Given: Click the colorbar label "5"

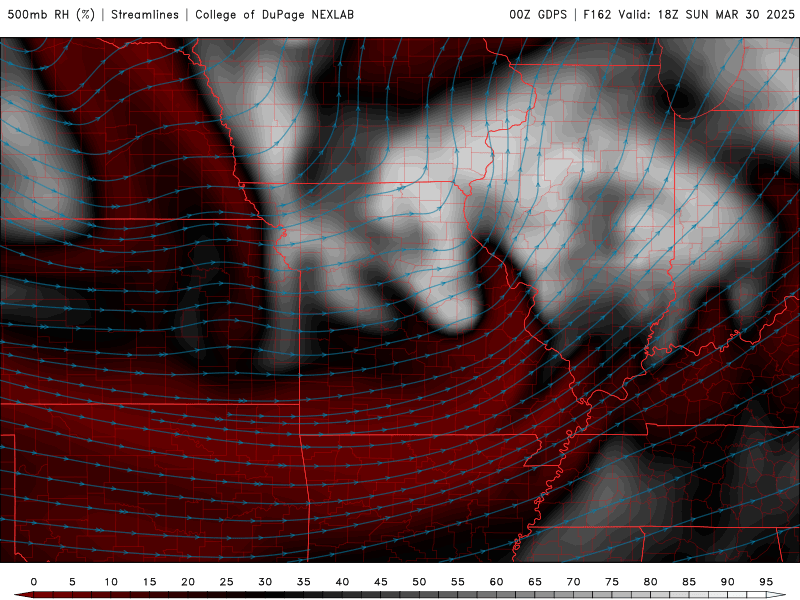Looking at the screenshot, I should click(x=72, y=582).
